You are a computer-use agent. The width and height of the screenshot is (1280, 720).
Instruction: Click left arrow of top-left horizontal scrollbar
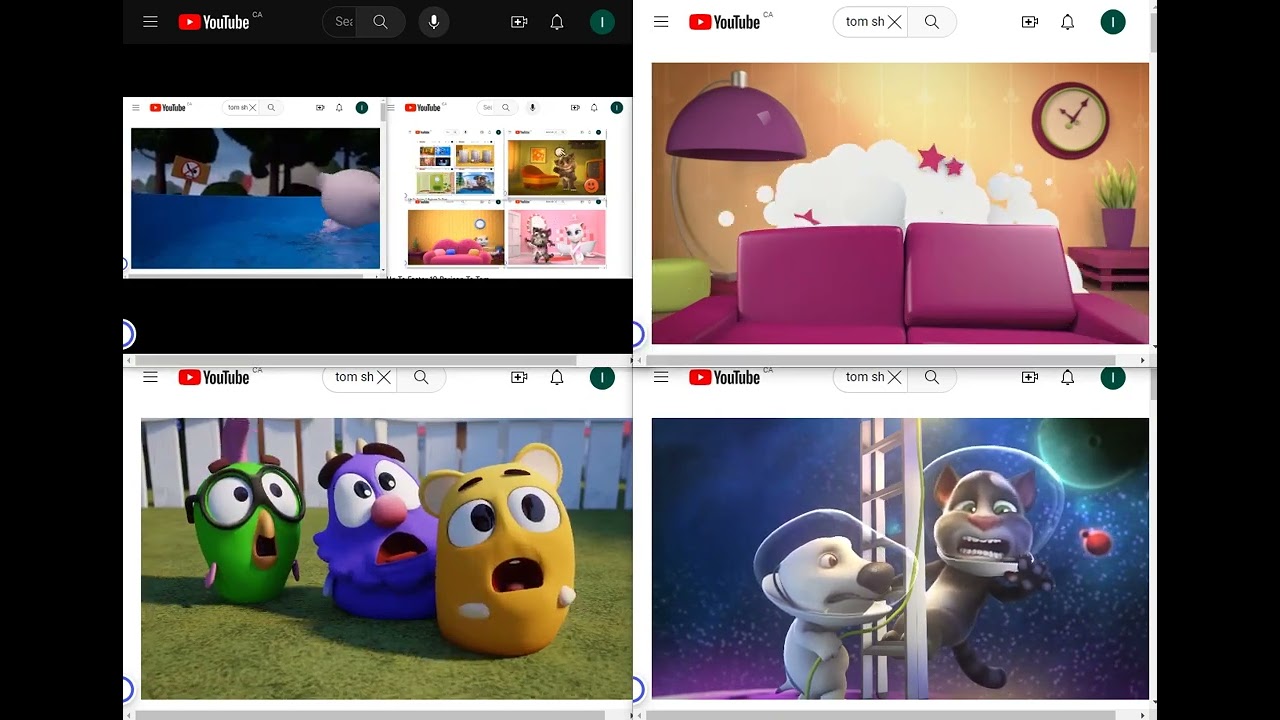(x=128, y=360)
